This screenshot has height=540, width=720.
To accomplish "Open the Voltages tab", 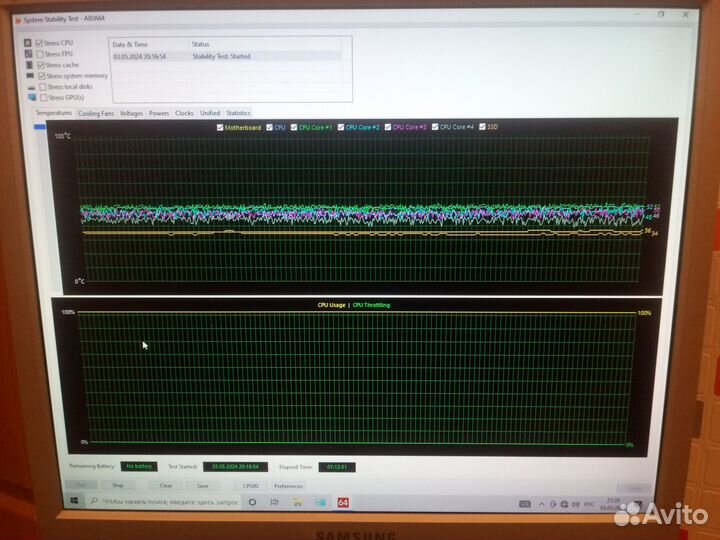I will tap(131, 113).
